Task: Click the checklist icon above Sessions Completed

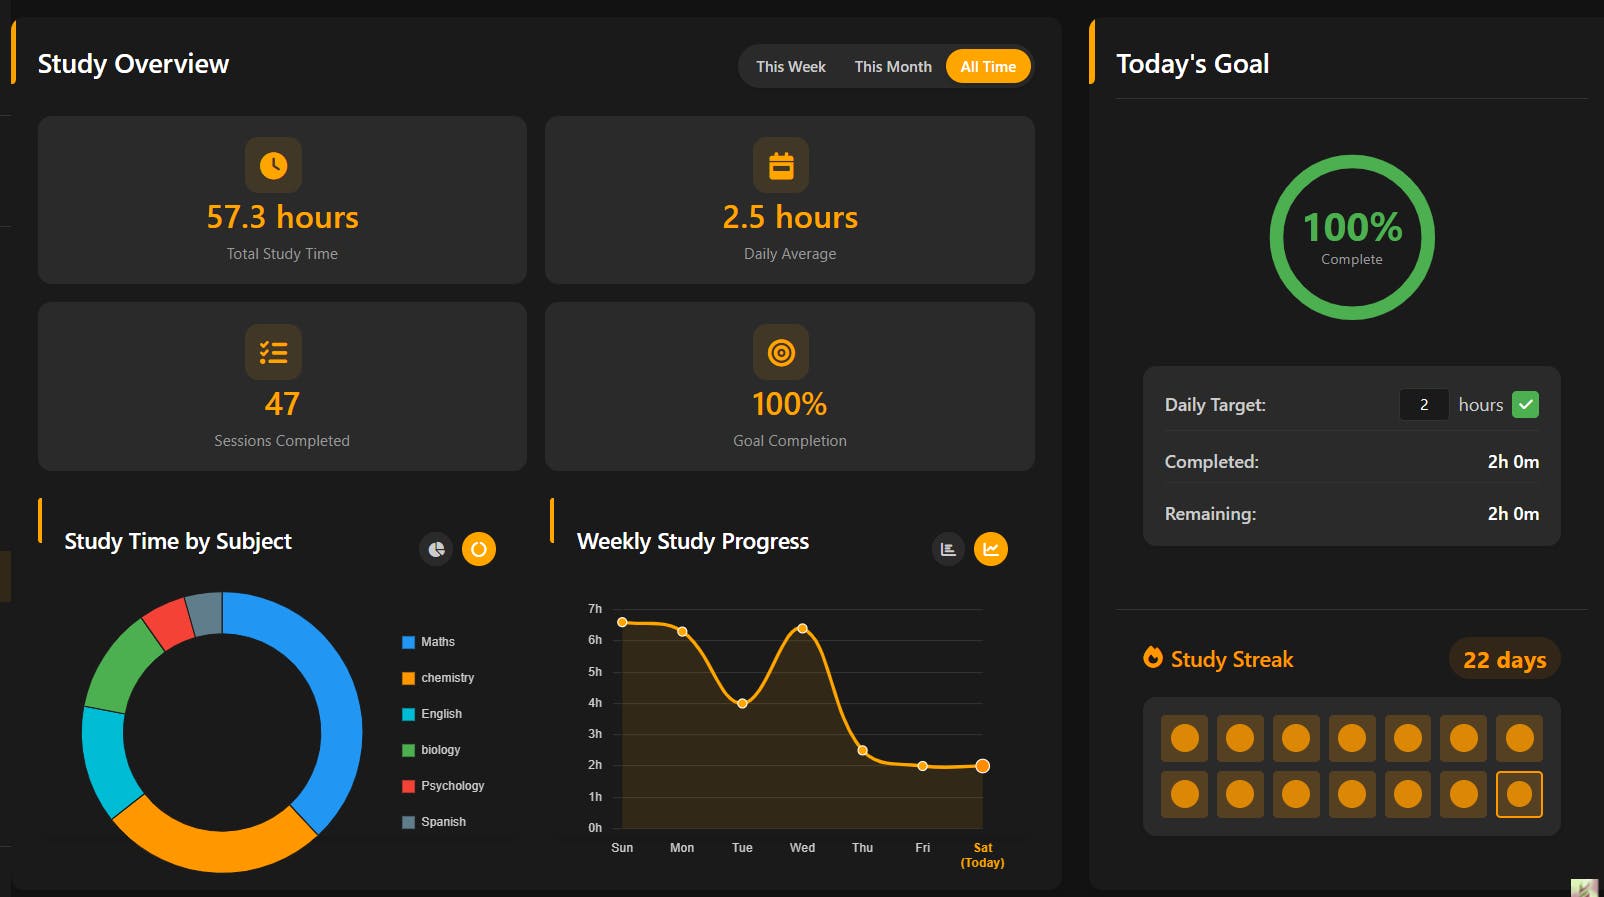Action: 273,352
